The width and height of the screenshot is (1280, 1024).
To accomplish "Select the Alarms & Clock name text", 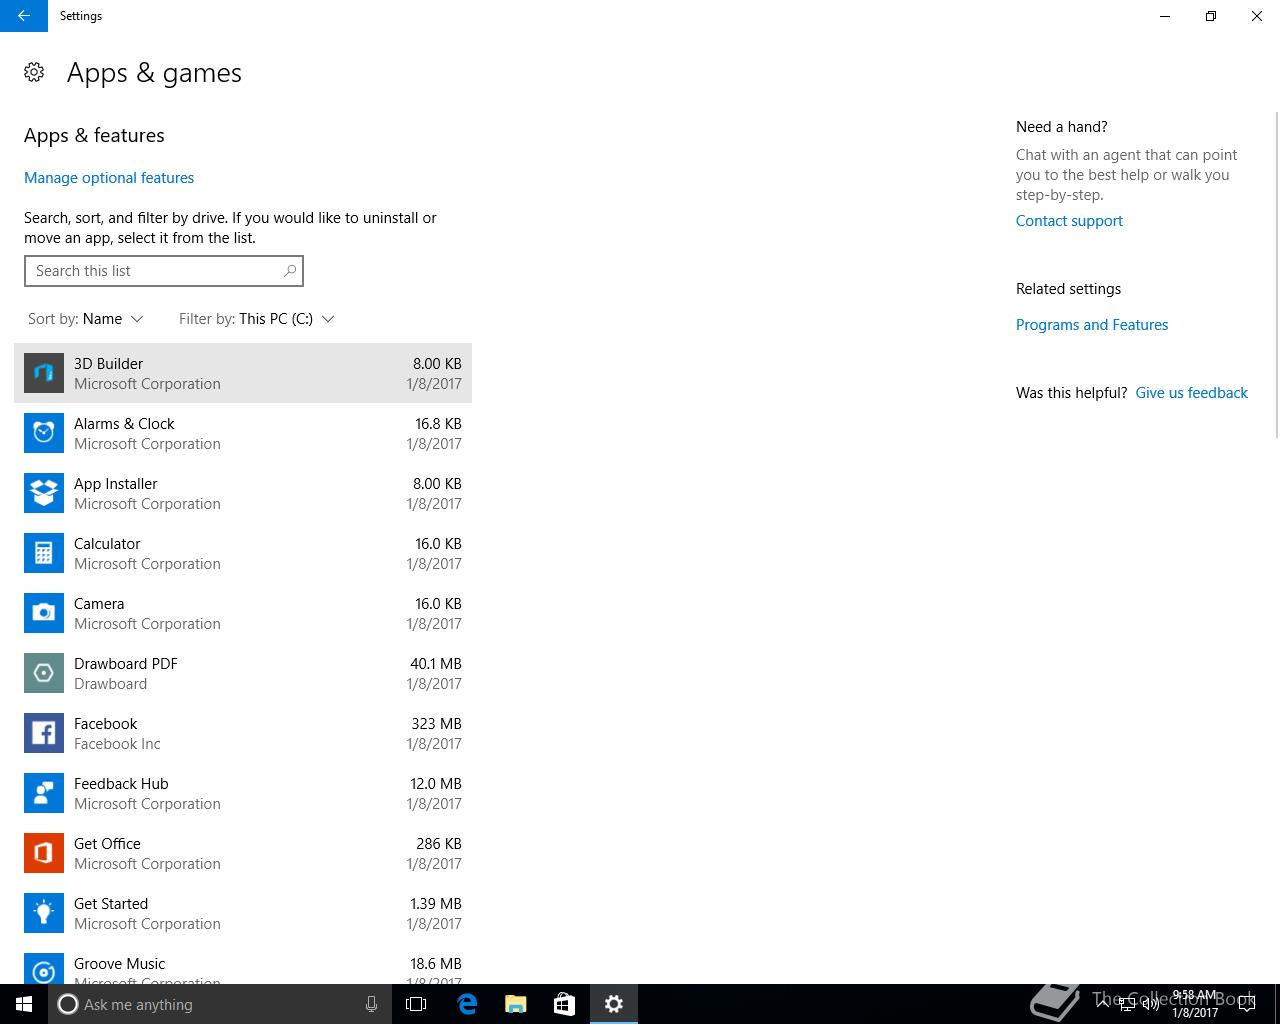I will (124, 424).
